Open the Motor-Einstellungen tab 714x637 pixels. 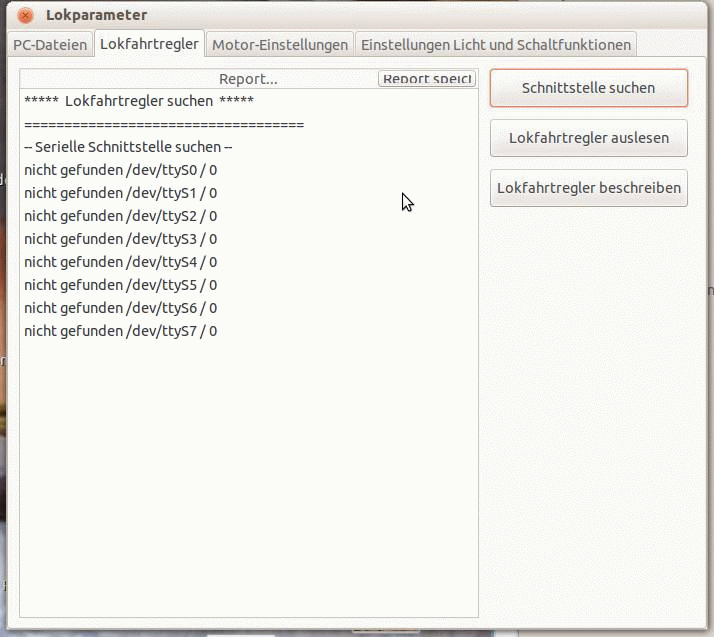tap(280, 45)
